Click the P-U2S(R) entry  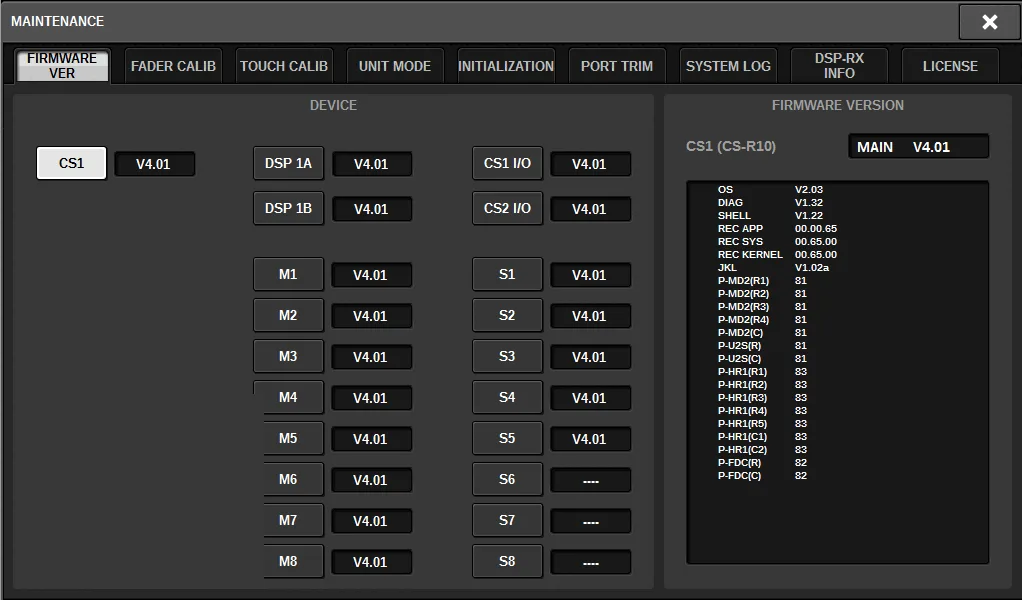tap(762, 346)
